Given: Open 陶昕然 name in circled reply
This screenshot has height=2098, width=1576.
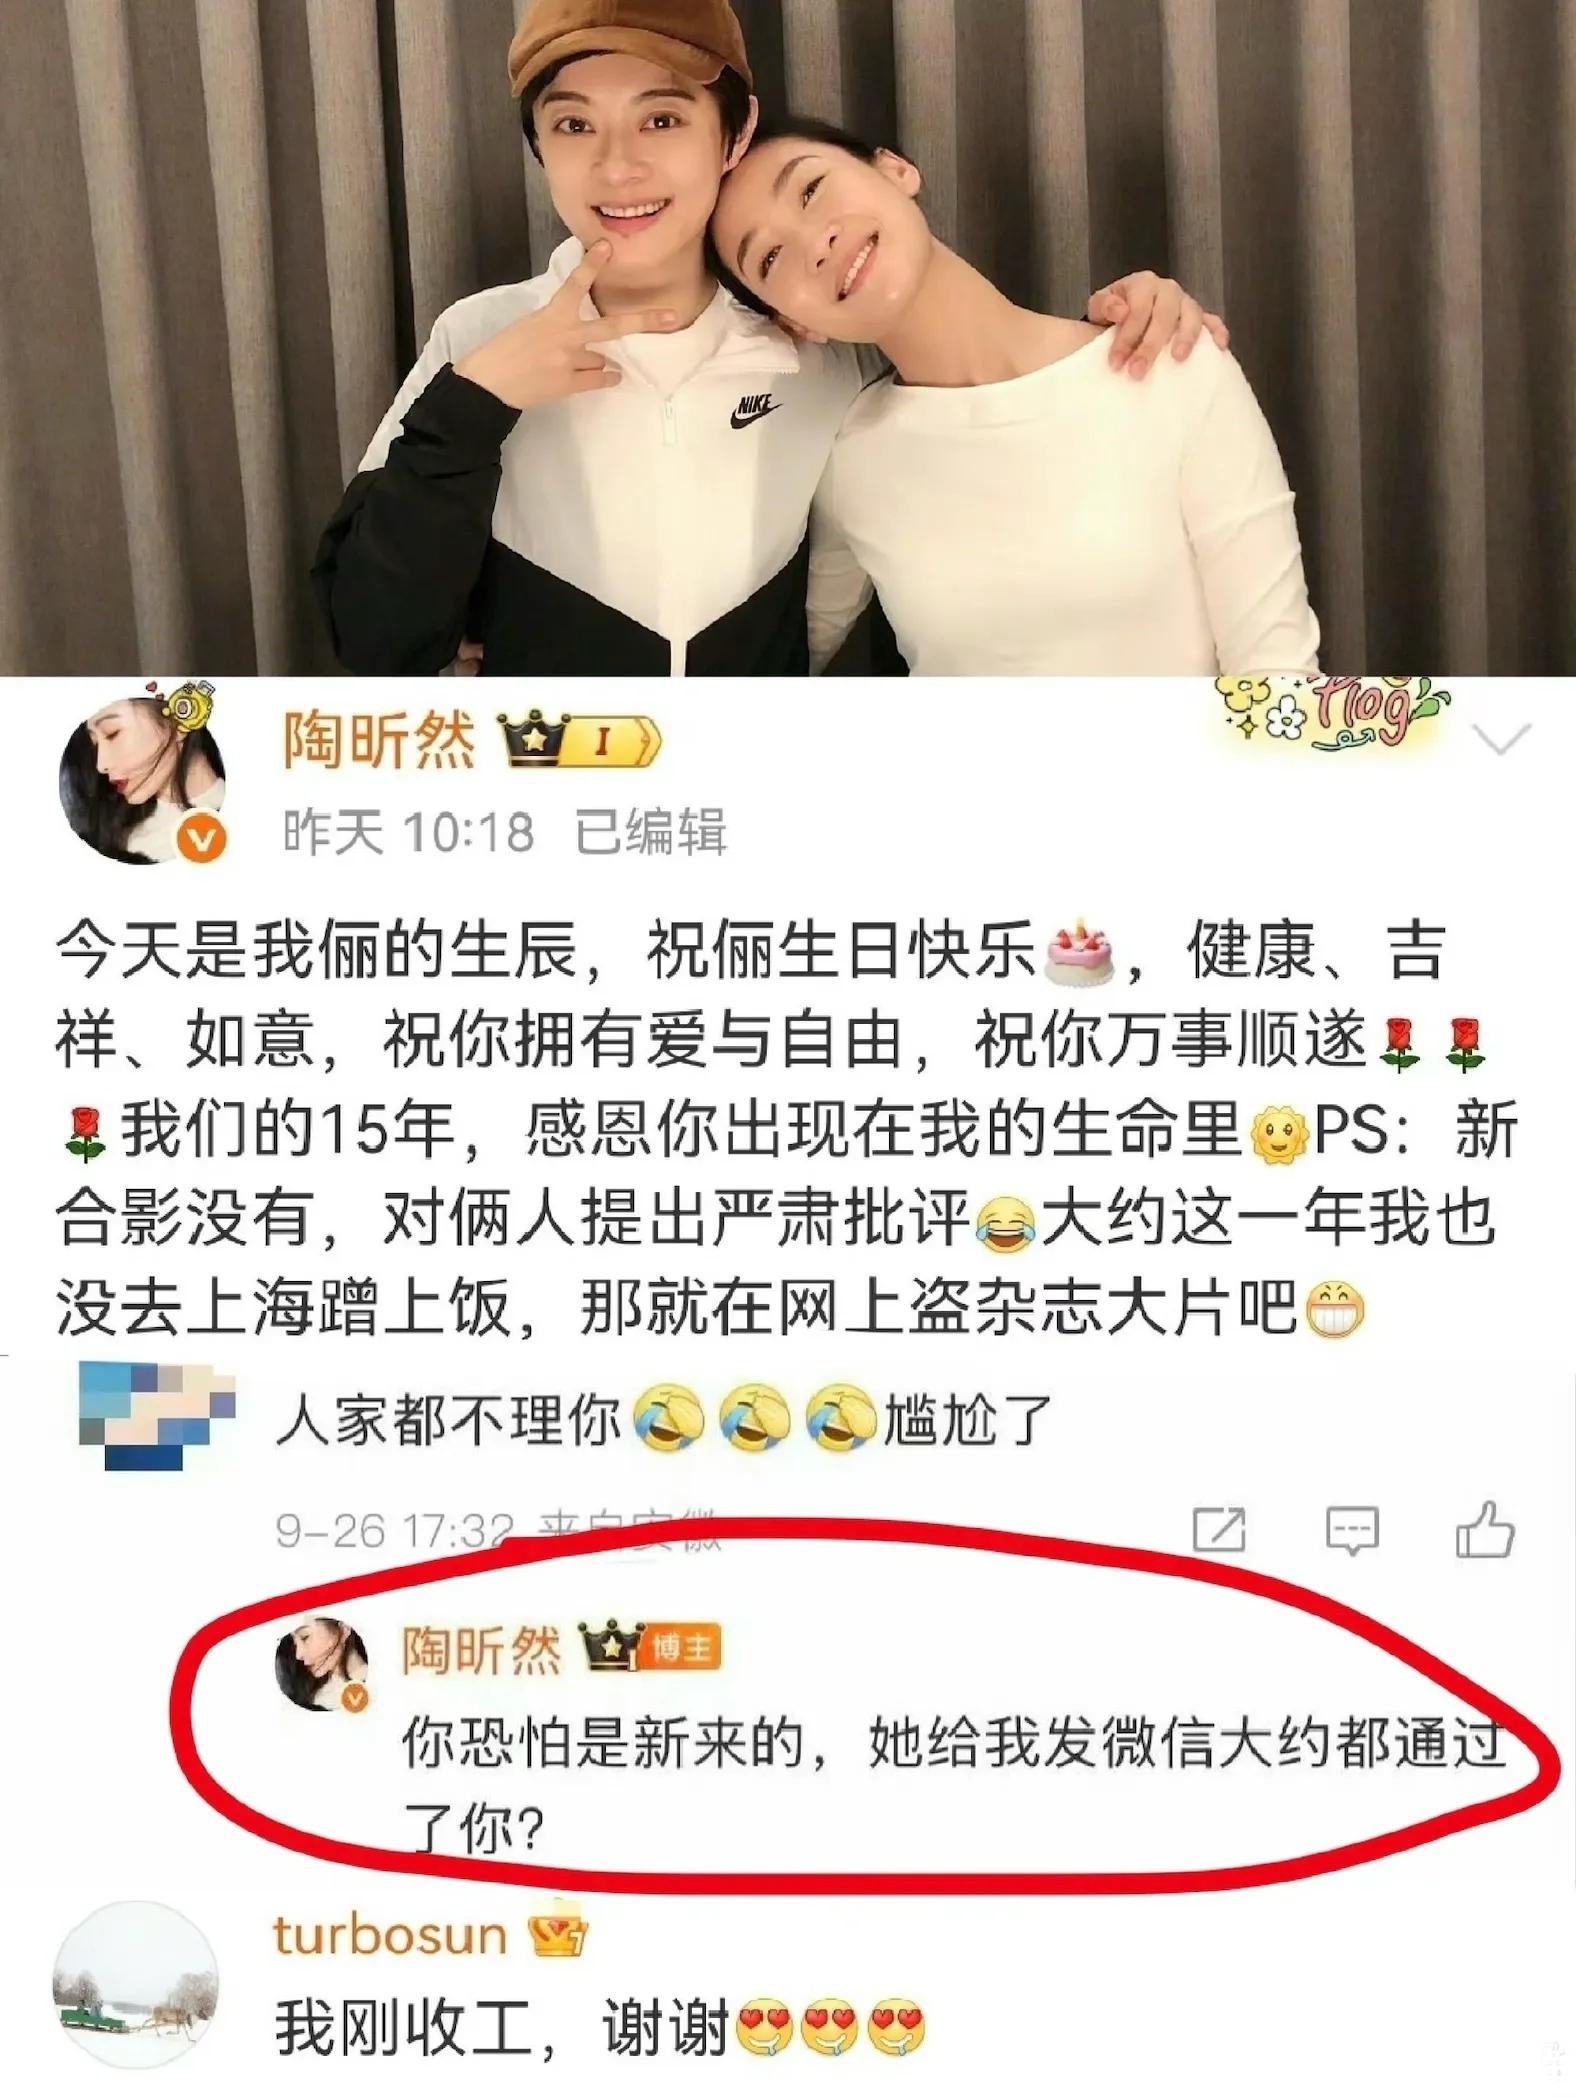Looking at the screenshot, I should click(481, 1649).
